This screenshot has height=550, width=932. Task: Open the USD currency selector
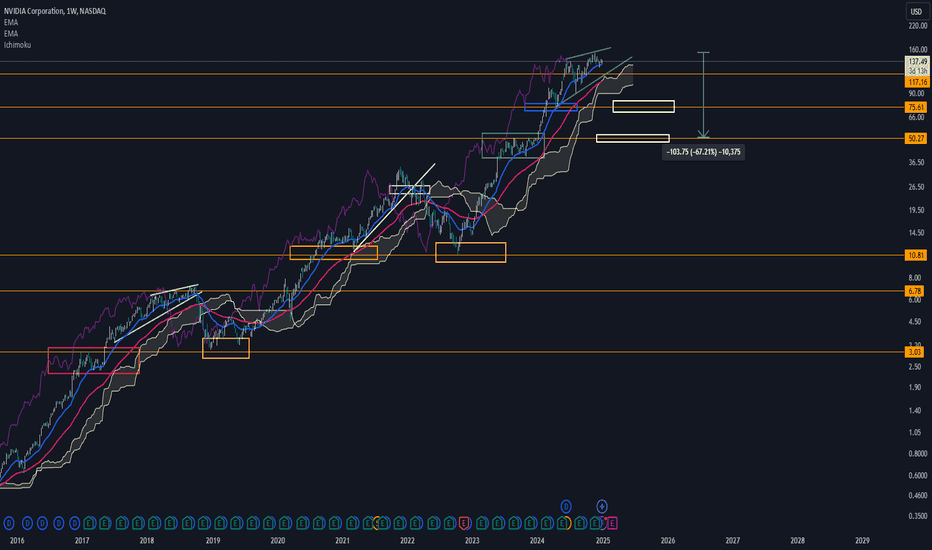[x=916, y=12]
